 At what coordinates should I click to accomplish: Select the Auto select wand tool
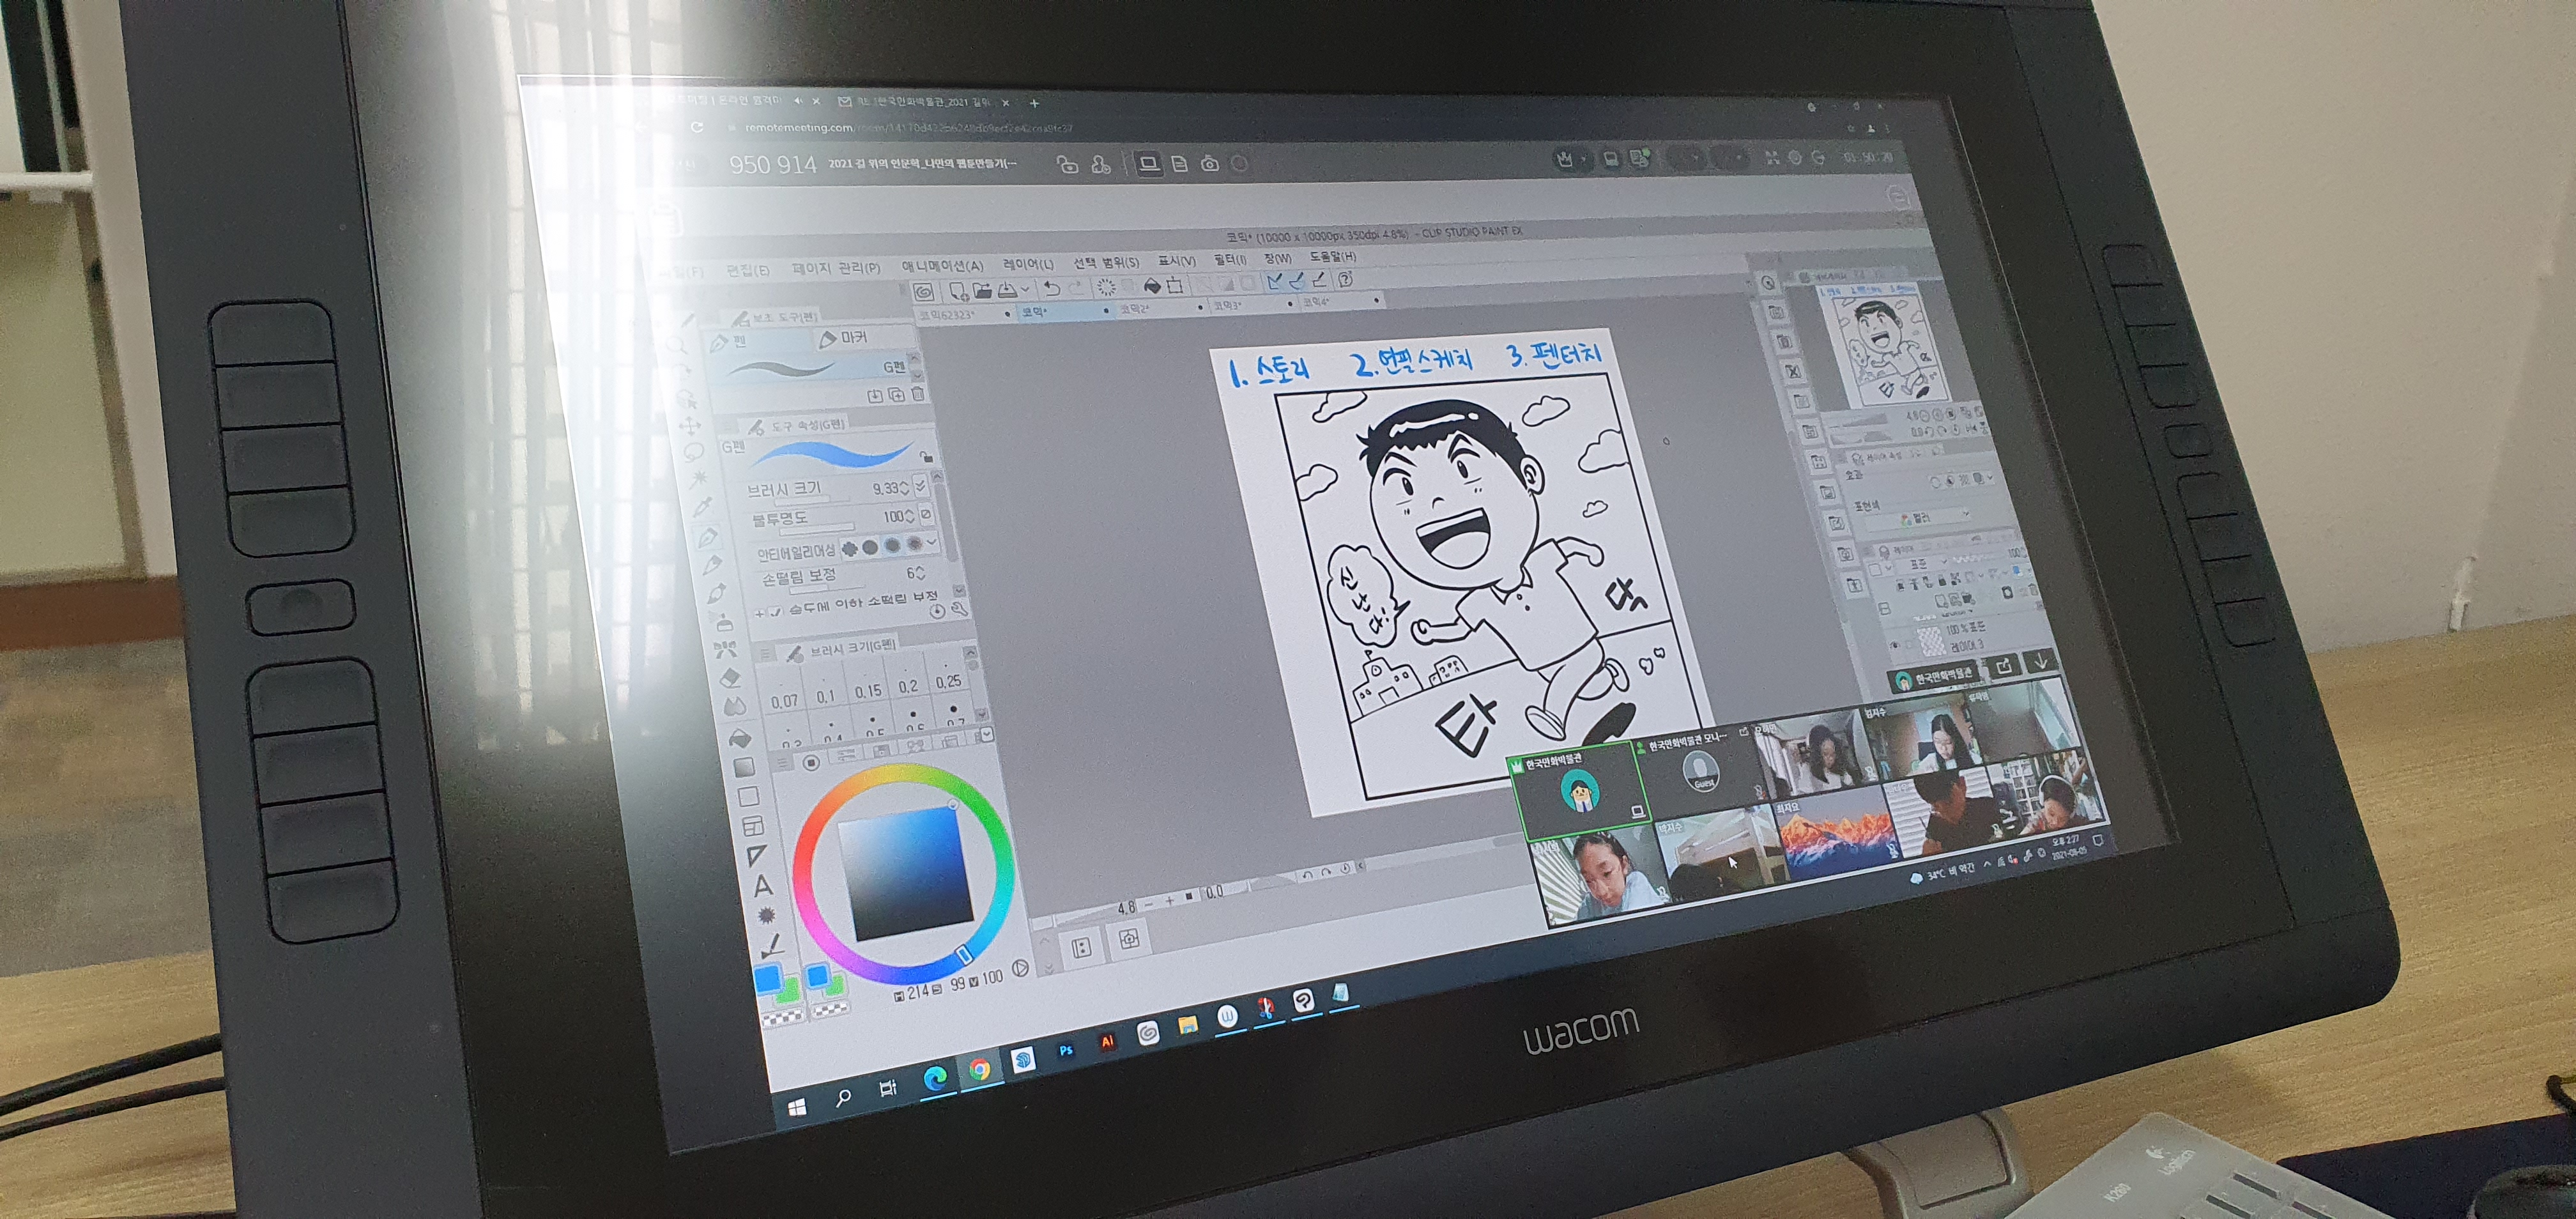(699, 480)
